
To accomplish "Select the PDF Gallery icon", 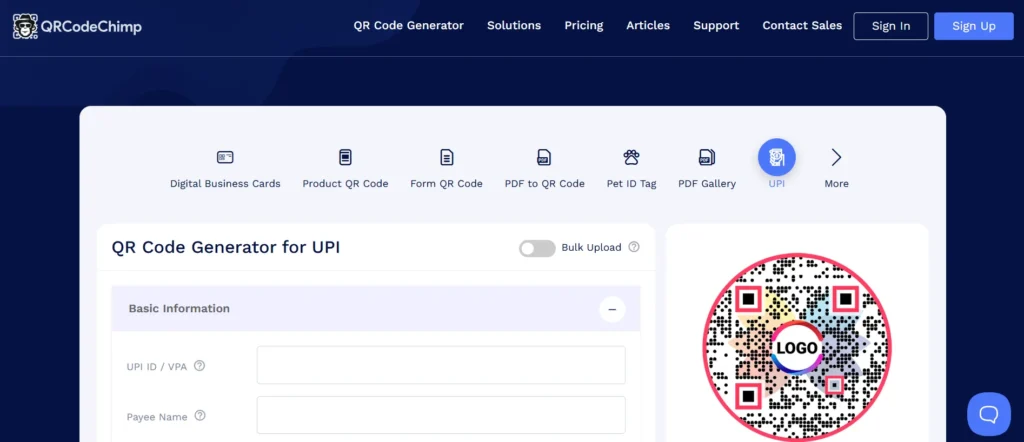I will click(x=706, y=157).
